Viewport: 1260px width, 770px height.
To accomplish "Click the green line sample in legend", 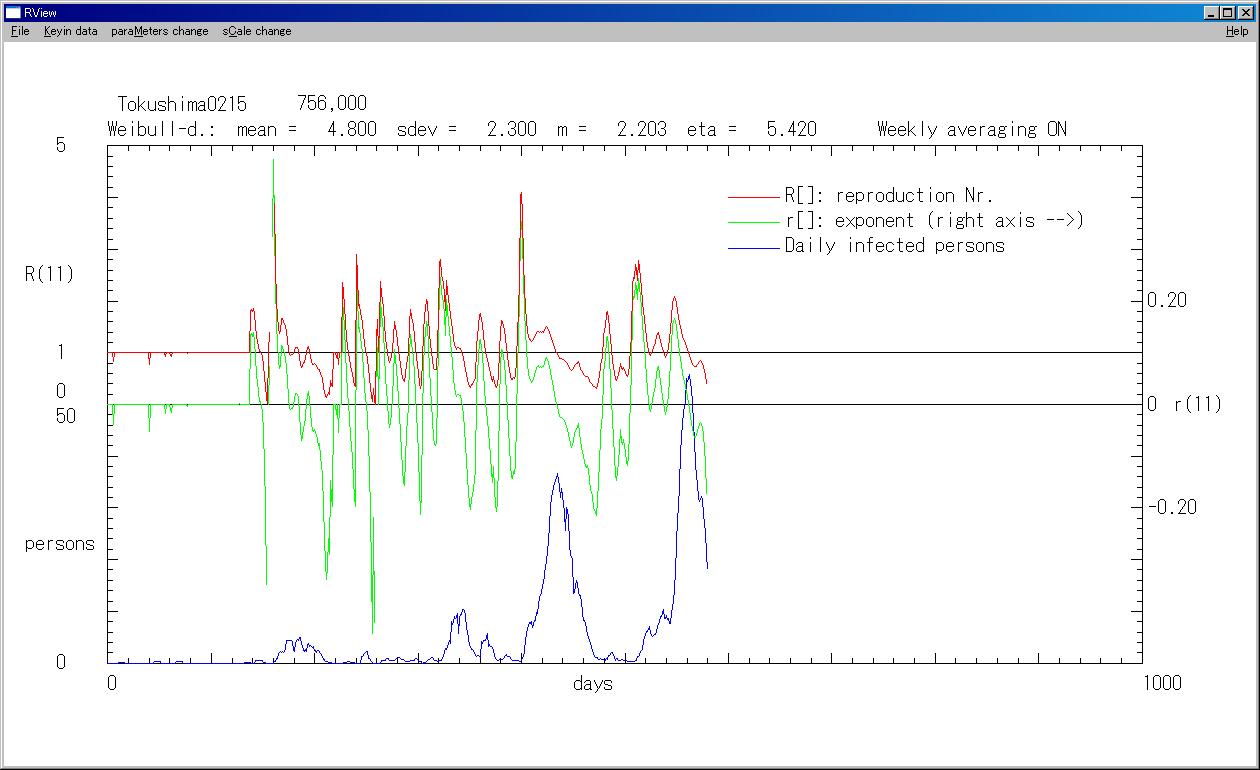I will (x=753, y=222).
